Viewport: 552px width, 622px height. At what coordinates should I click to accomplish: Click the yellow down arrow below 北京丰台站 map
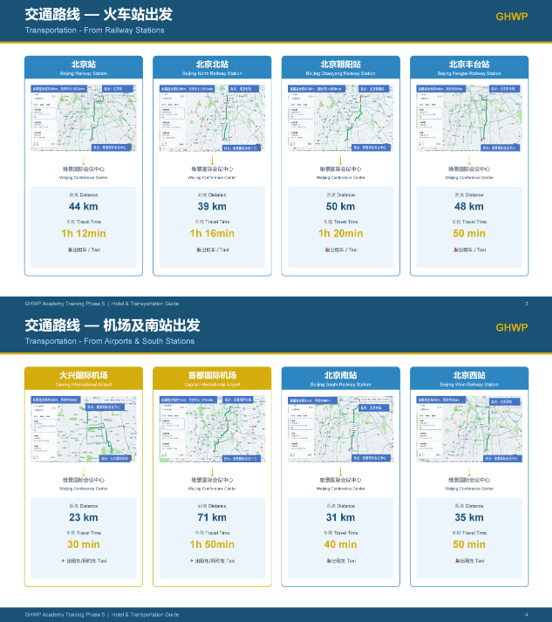[469, 161]
